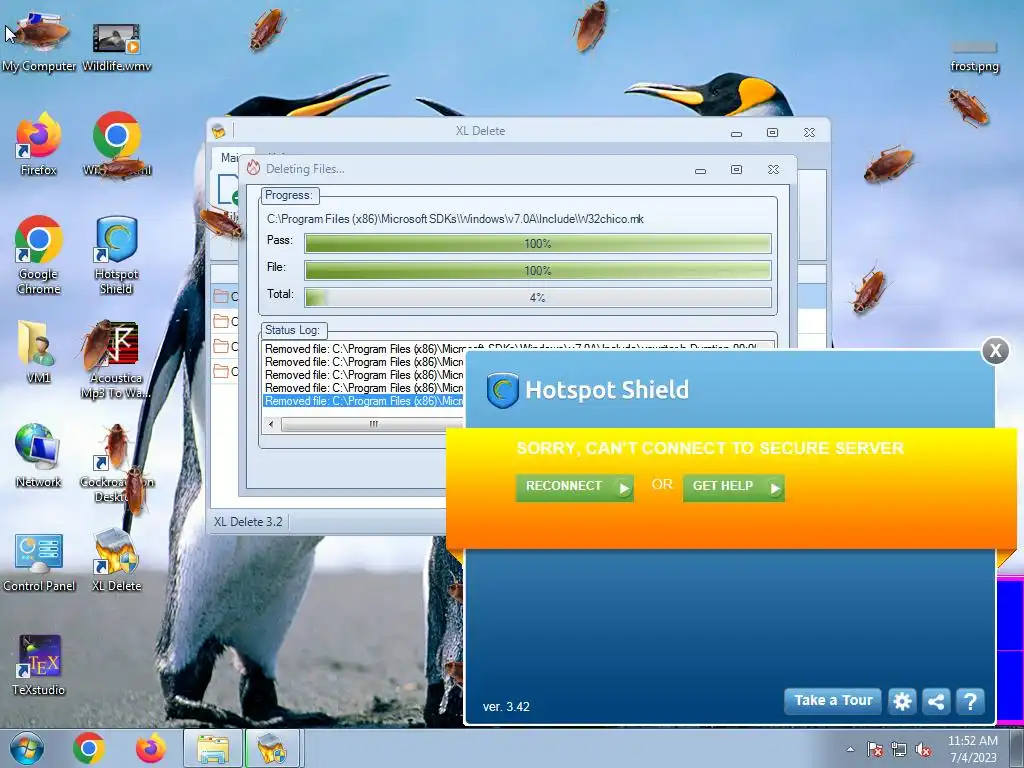Open Hotspot Shield desktop shortcut
The image size is (1024, 768).
click(x=116, y=255)
